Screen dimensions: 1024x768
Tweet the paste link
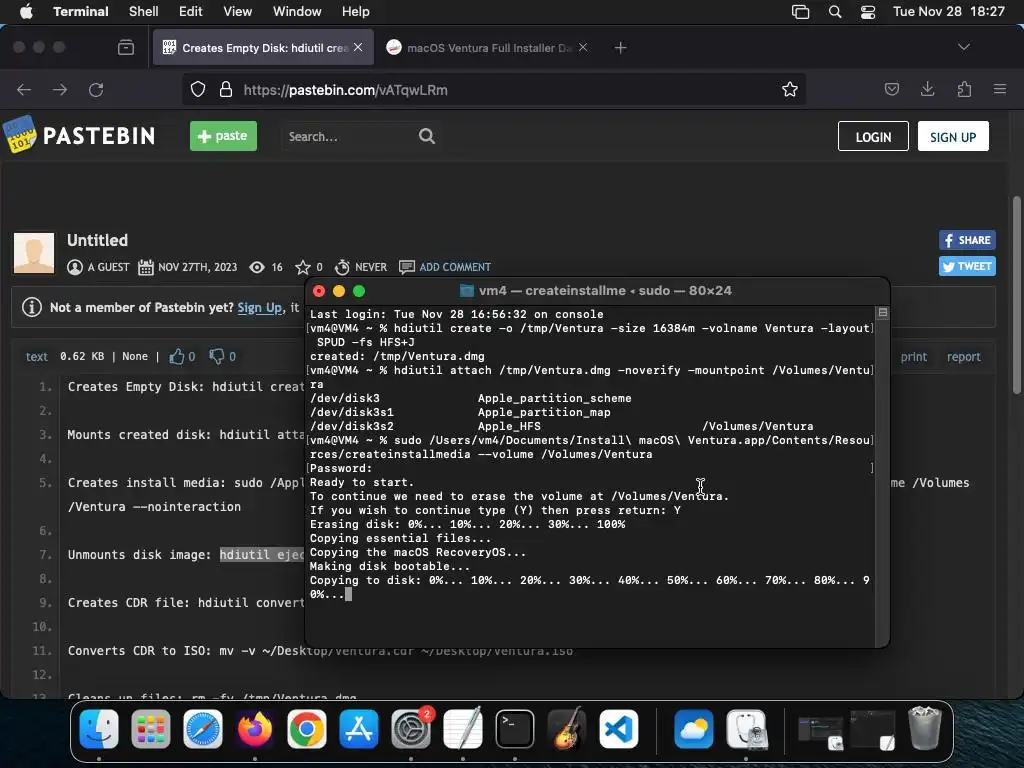[967, 266]
